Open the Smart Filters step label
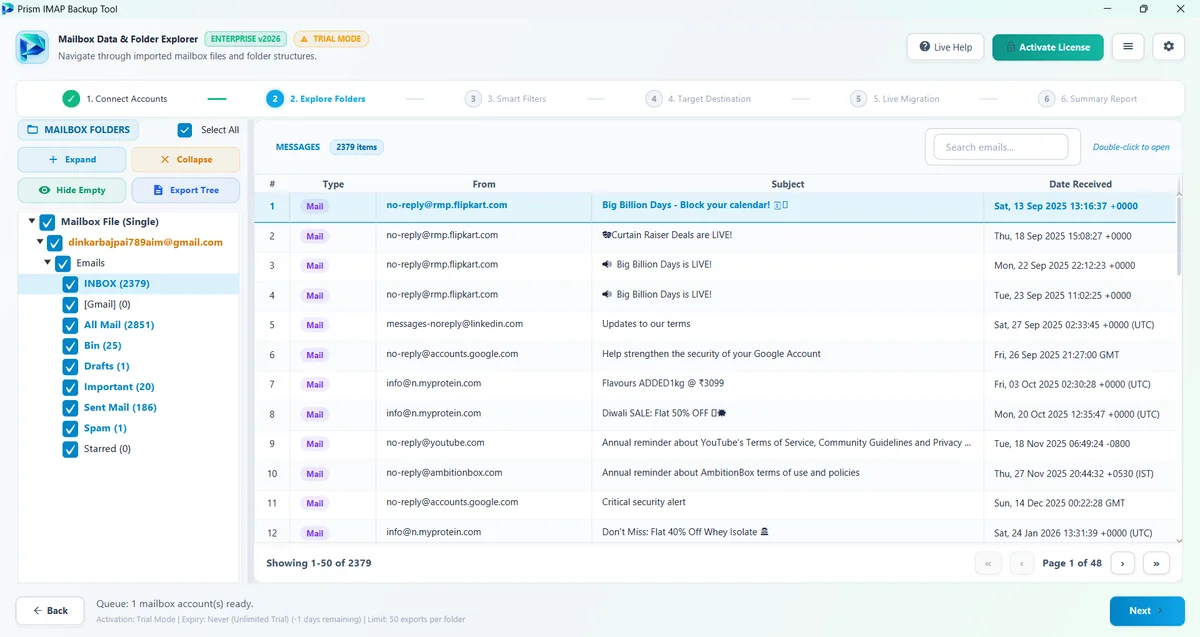This screenshot has width=1200, height=637. (x=516, y=99)
